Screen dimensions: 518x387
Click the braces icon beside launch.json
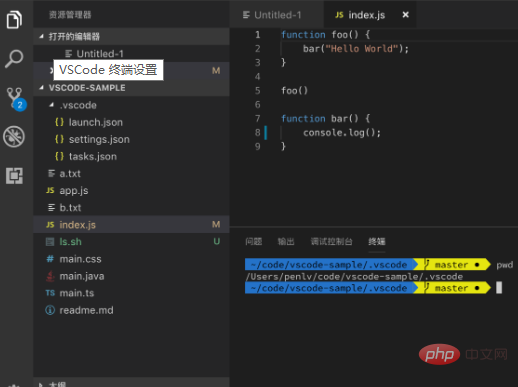pos(59,122)
